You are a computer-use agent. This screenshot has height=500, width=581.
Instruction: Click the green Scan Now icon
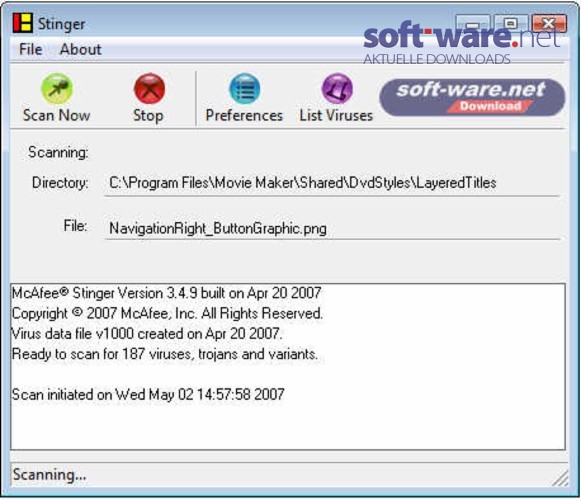(57, 89)
